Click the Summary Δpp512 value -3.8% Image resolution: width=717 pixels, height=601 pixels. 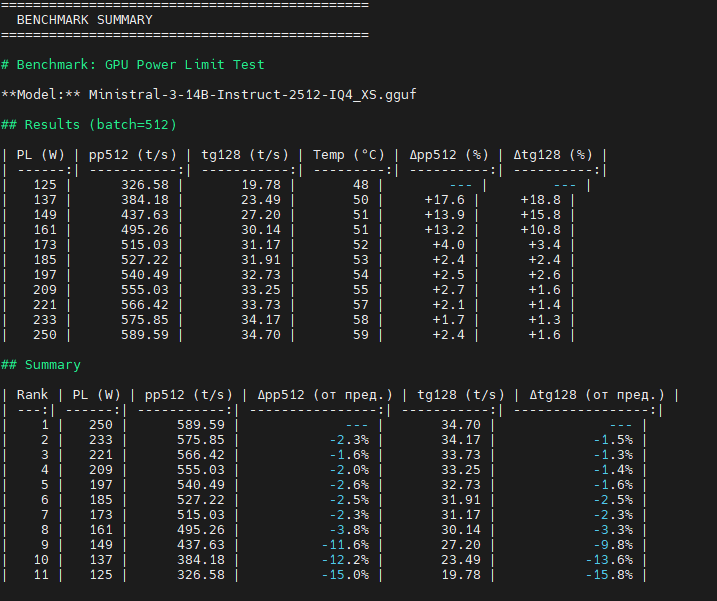pos(349,530)
